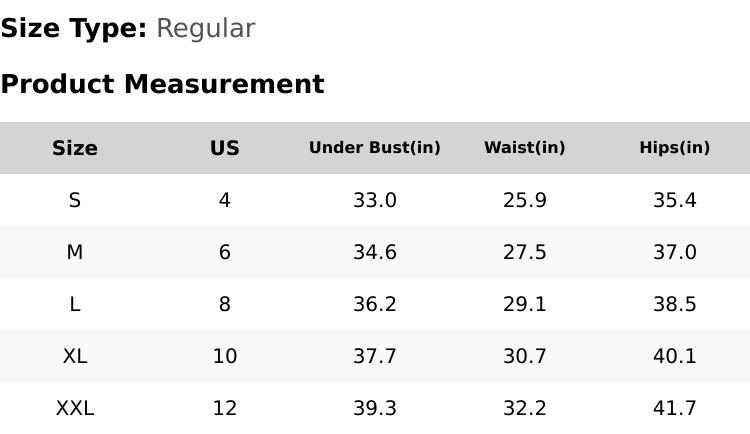Click the Waist(in) column header
This screenshot has height=434, width=750.
[x=525, y=148]
